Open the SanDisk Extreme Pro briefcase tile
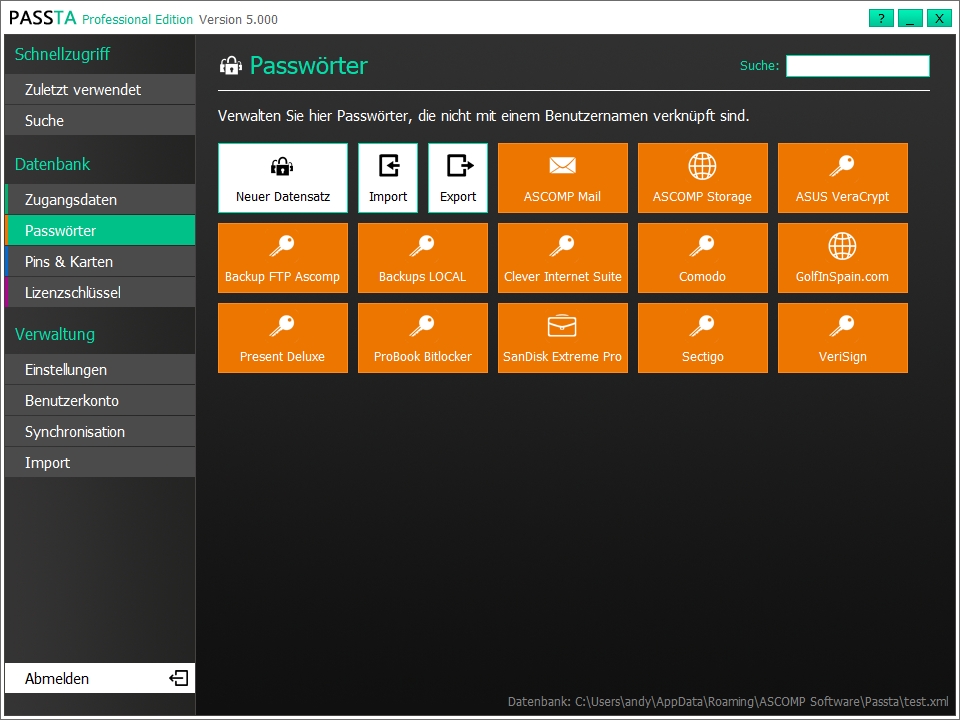This screenshot has width=960, height=720. [x=563, y=338]
